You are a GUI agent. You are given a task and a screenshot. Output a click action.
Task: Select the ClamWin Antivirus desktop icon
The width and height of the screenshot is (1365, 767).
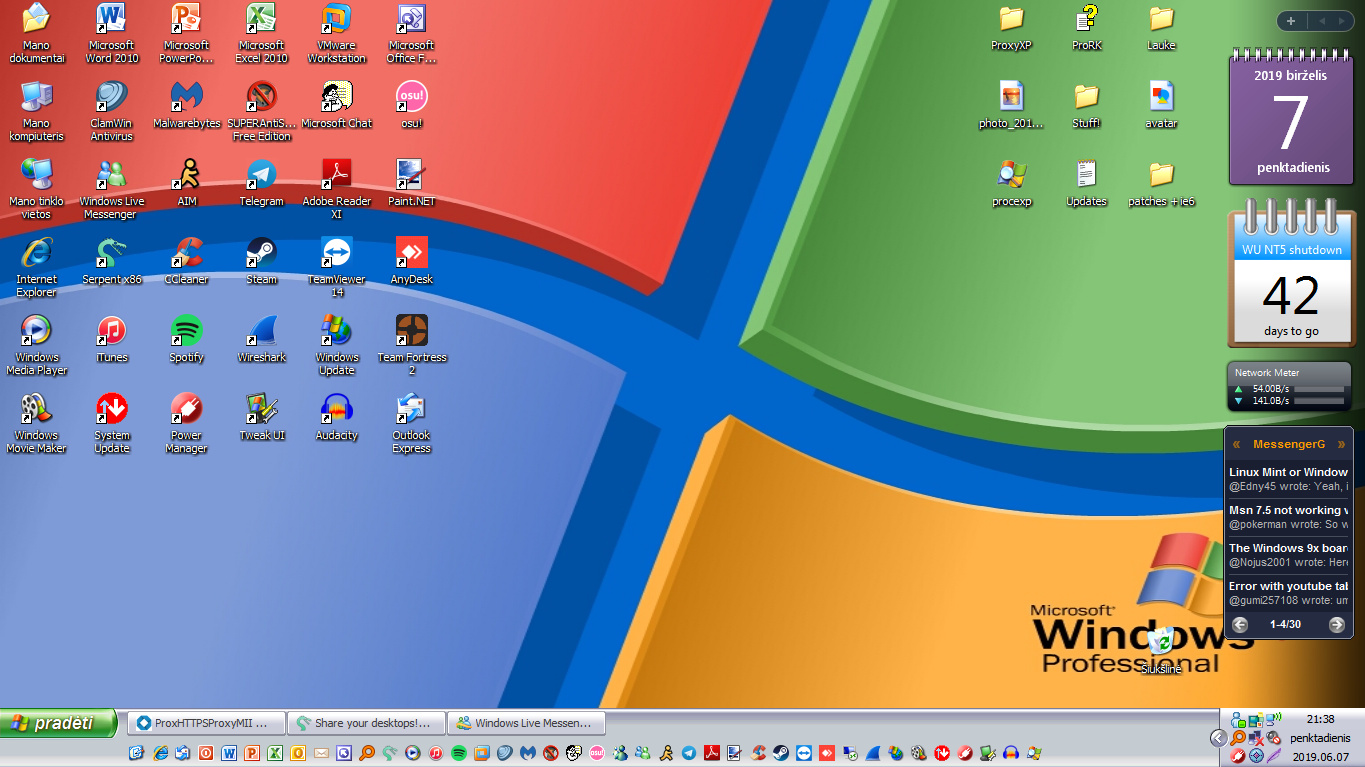pos(112,112)
